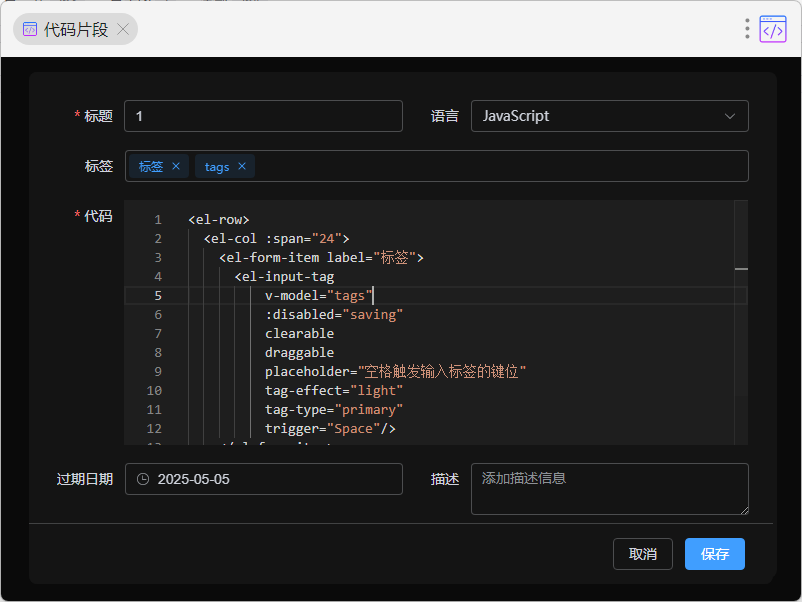The image size is (802, 602).
Task: Click the 代码片段 tab icon
Action: click(x=30, y=29)
